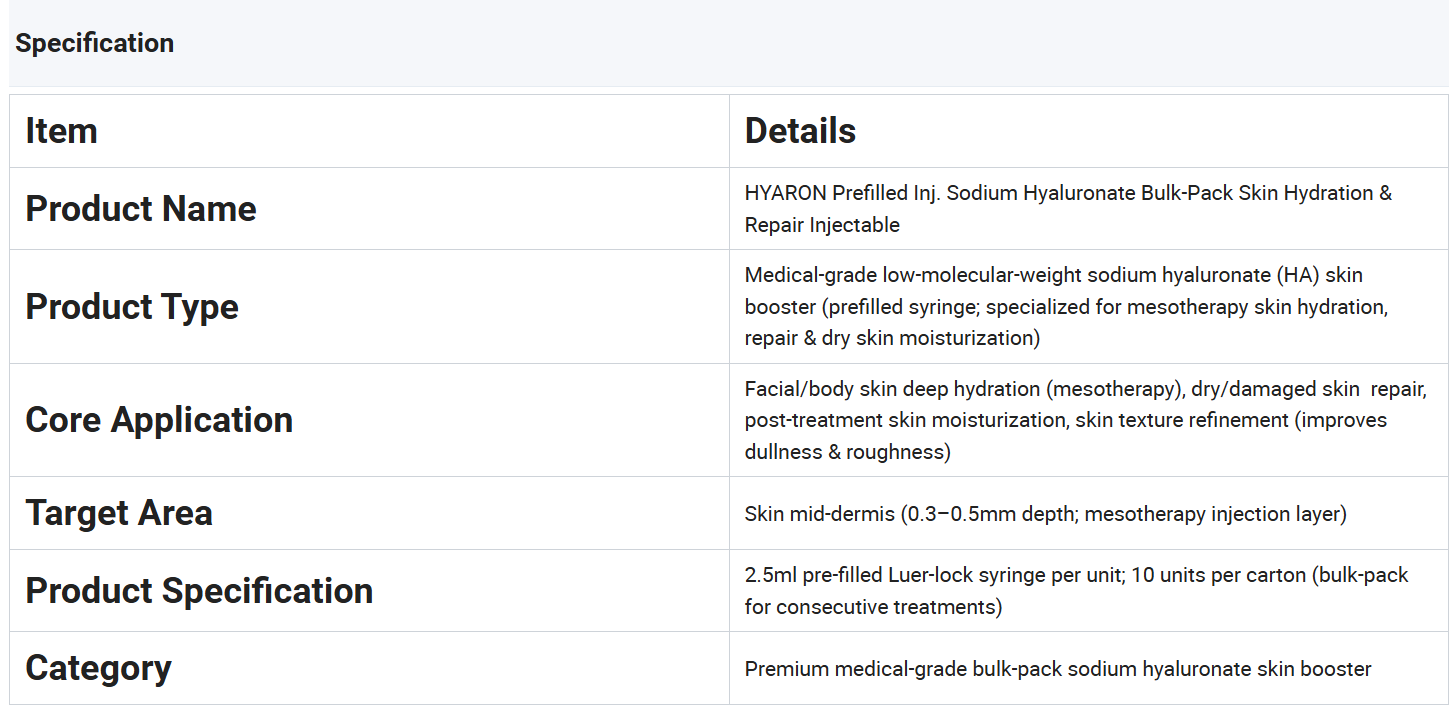Select the Item column header
The width and height of the screenshot is (1452, 708).
(61, 131)
